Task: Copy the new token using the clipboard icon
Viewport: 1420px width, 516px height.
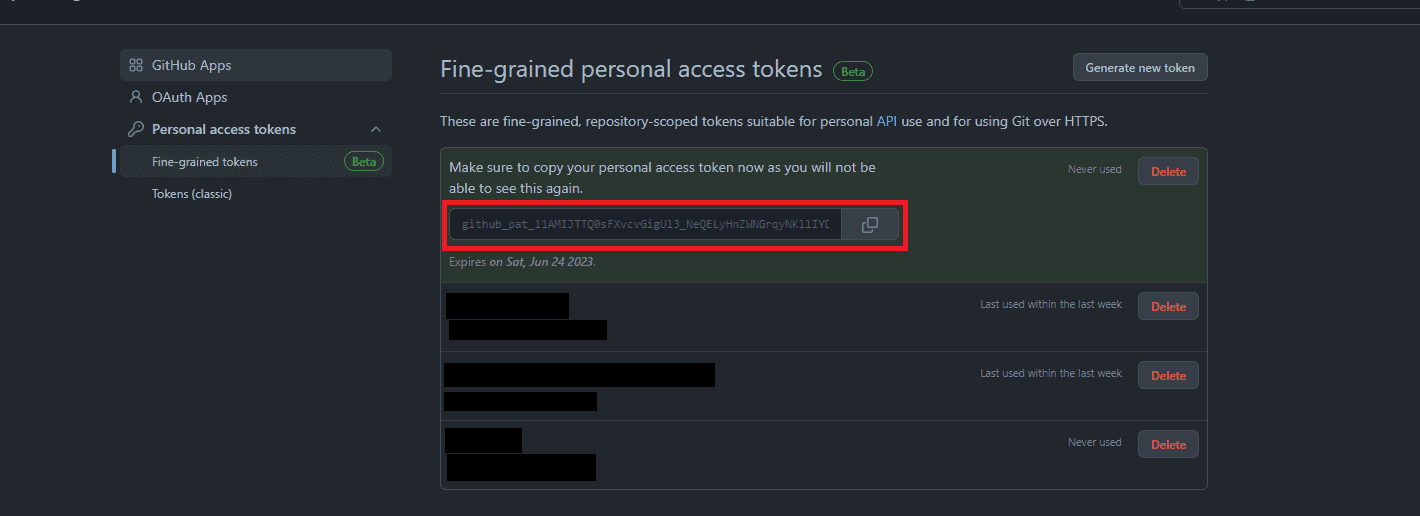Action: click(x=869, y=225)
